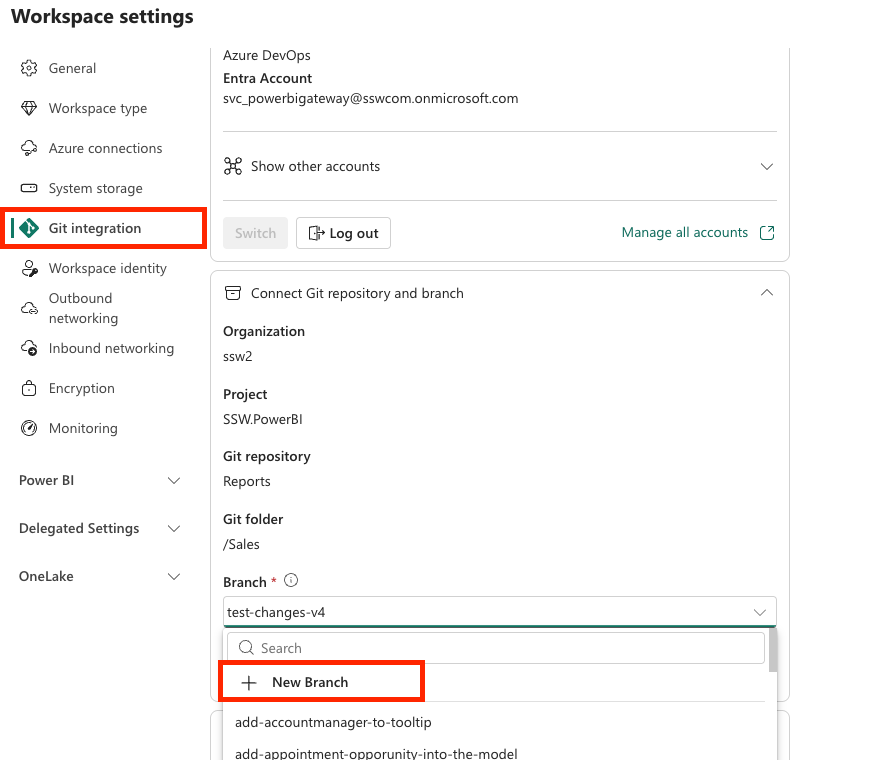874x760 pixels.
Task: Click the external-link icon beside Manage all accounts
Action: tap(768, 233)
